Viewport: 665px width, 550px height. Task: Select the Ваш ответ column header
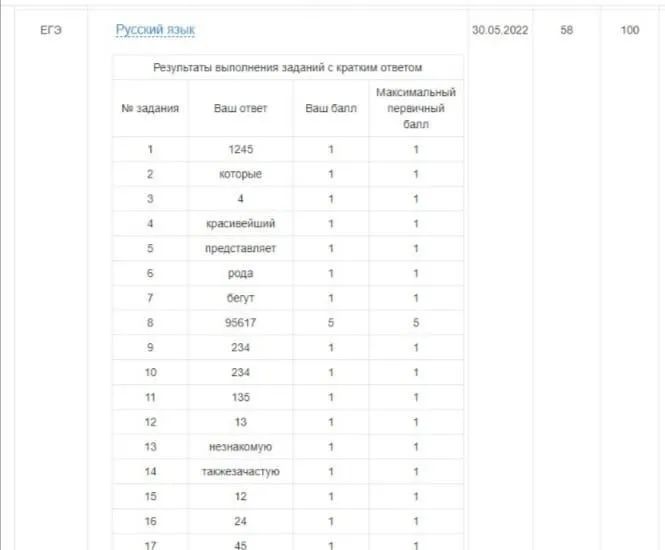[x=240, y=108]
